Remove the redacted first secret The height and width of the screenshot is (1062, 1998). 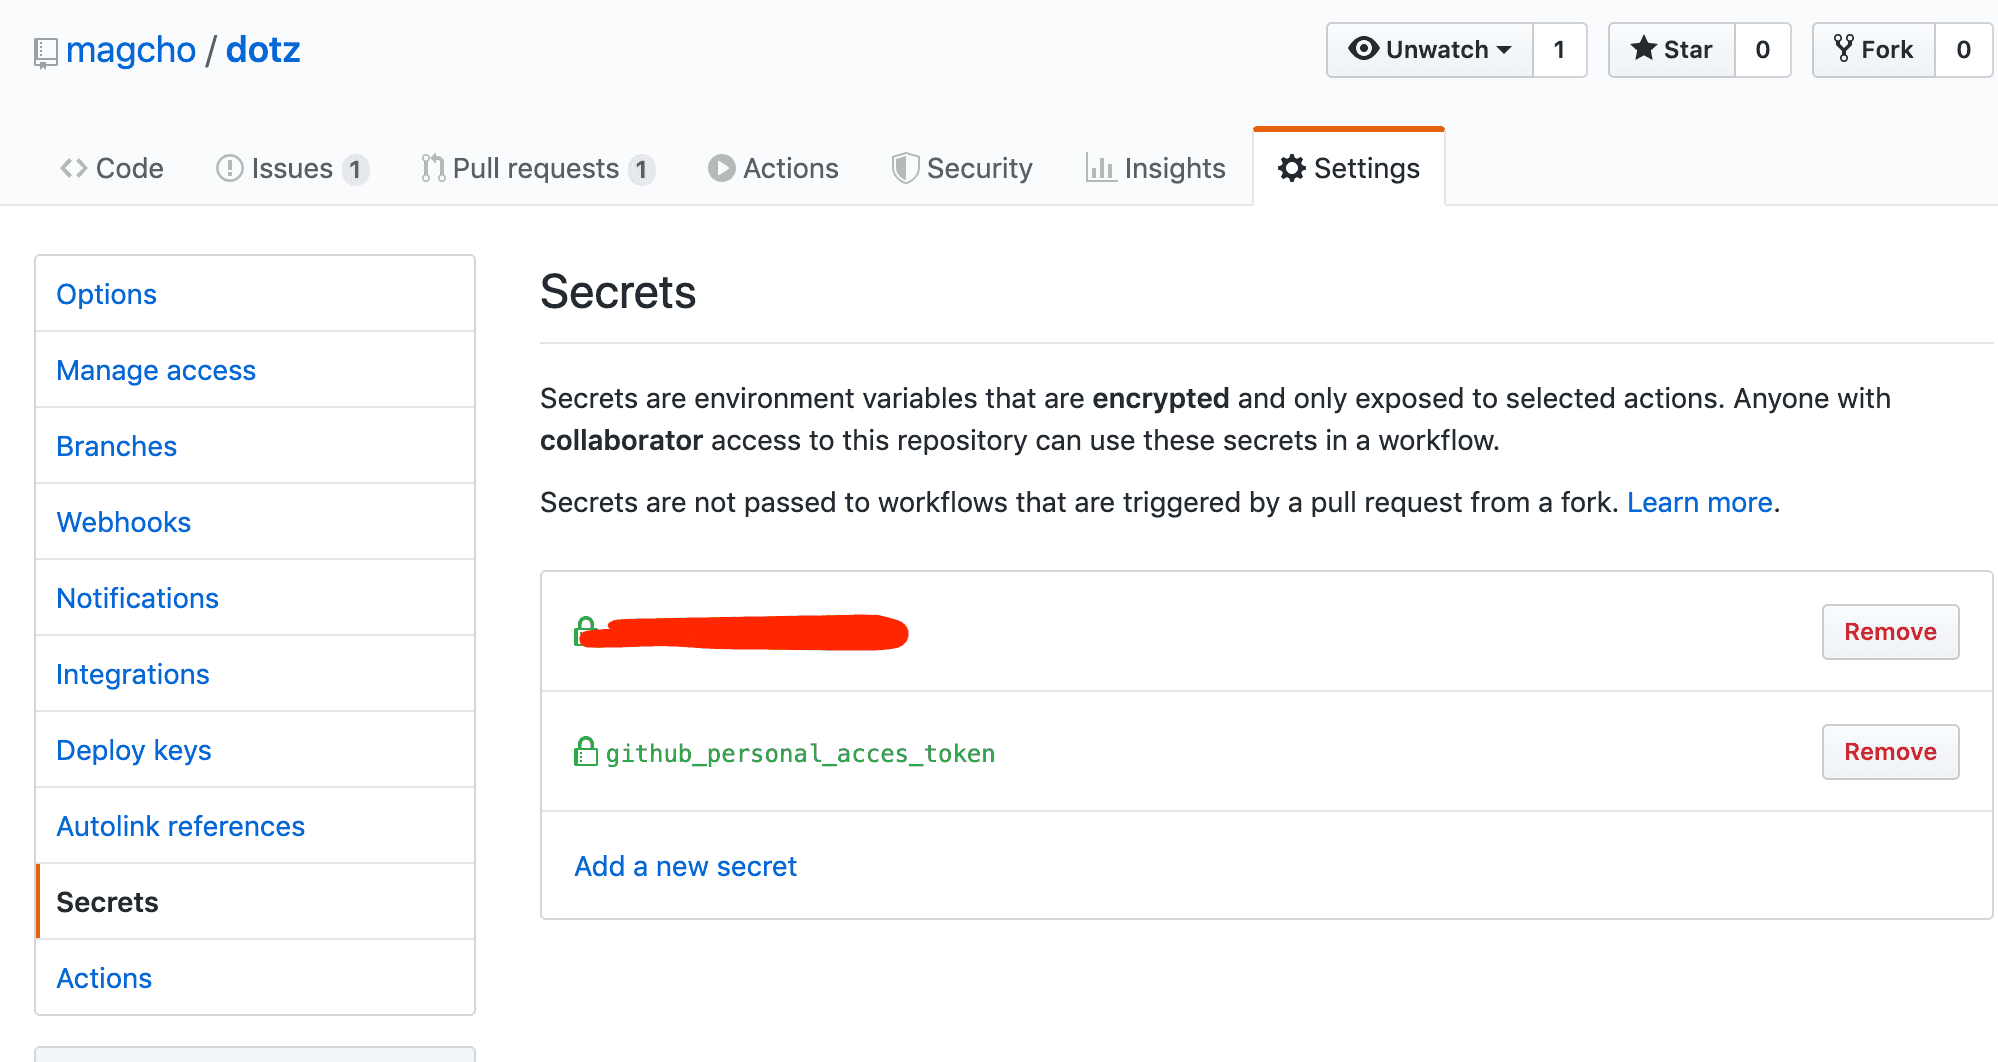pos(1890,632)
